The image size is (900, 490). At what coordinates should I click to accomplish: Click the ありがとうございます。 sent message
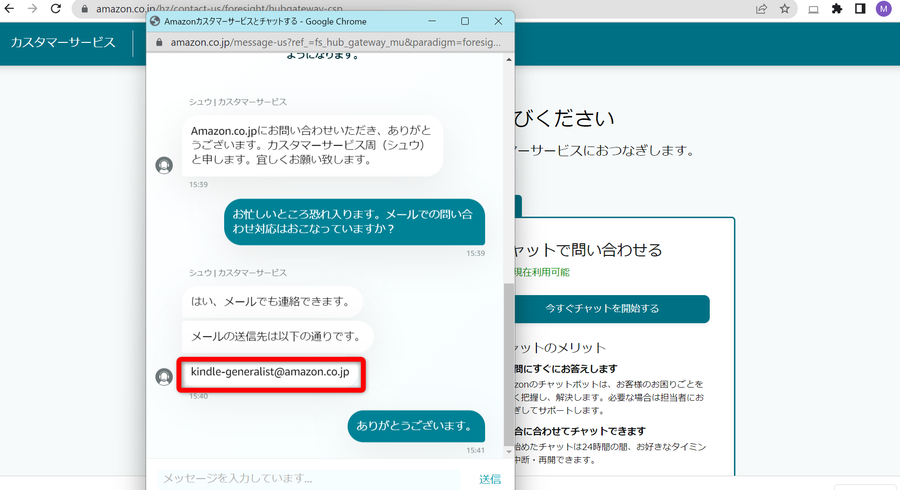pyautogui.click(x=416, y=426)
